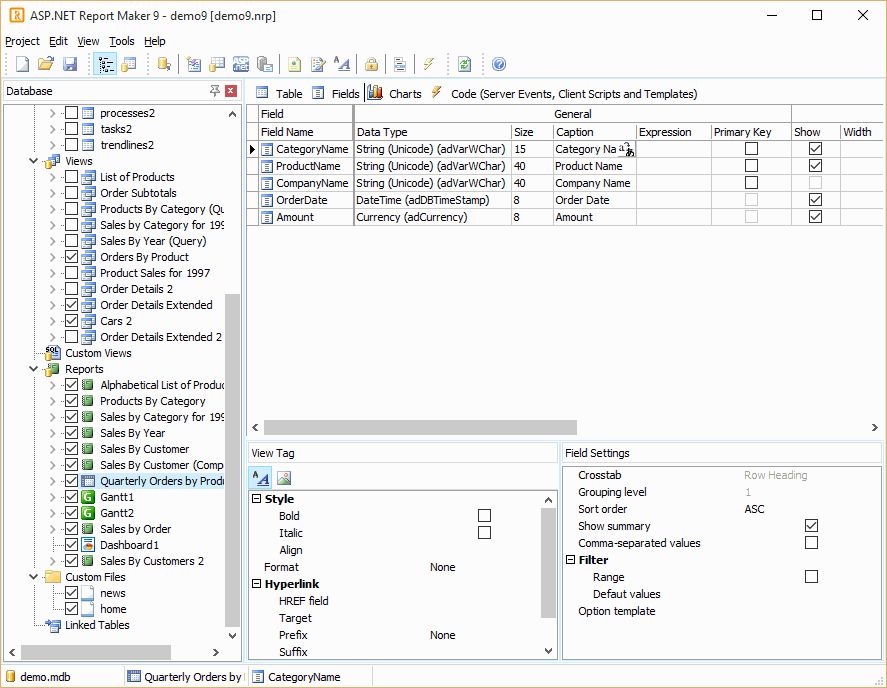Click the lightning bolt generate icon
The image size is (887, 688).
pyautogui.click(x=428, y=64)
